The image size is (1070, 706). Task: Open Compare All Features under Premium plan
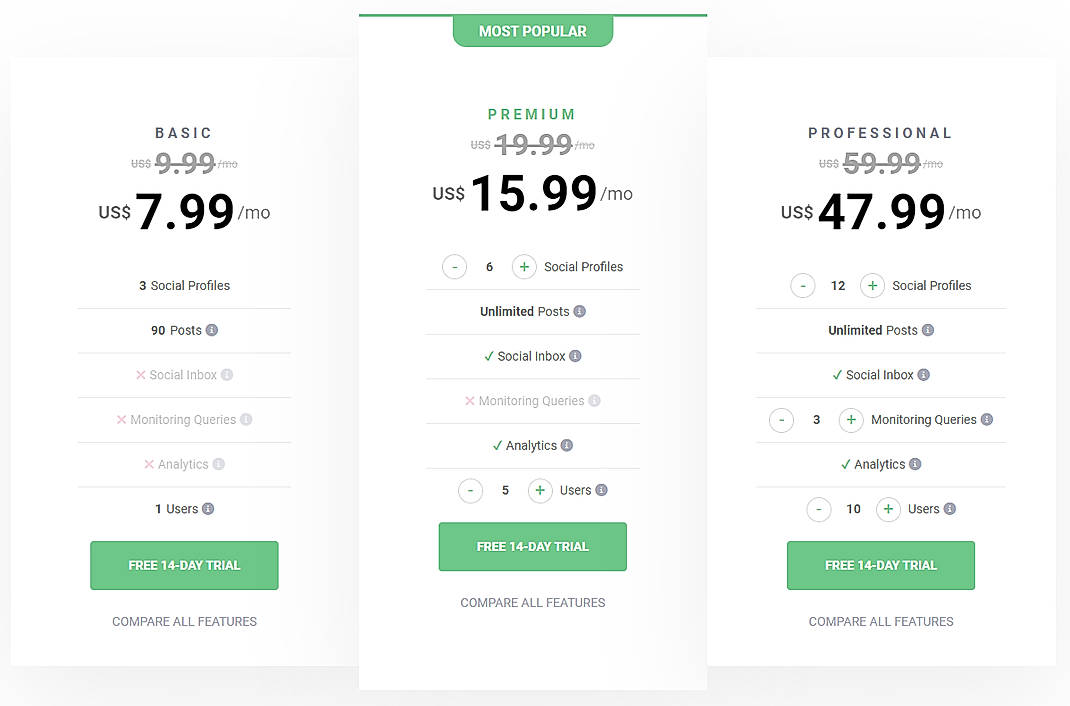pos(533,602)
